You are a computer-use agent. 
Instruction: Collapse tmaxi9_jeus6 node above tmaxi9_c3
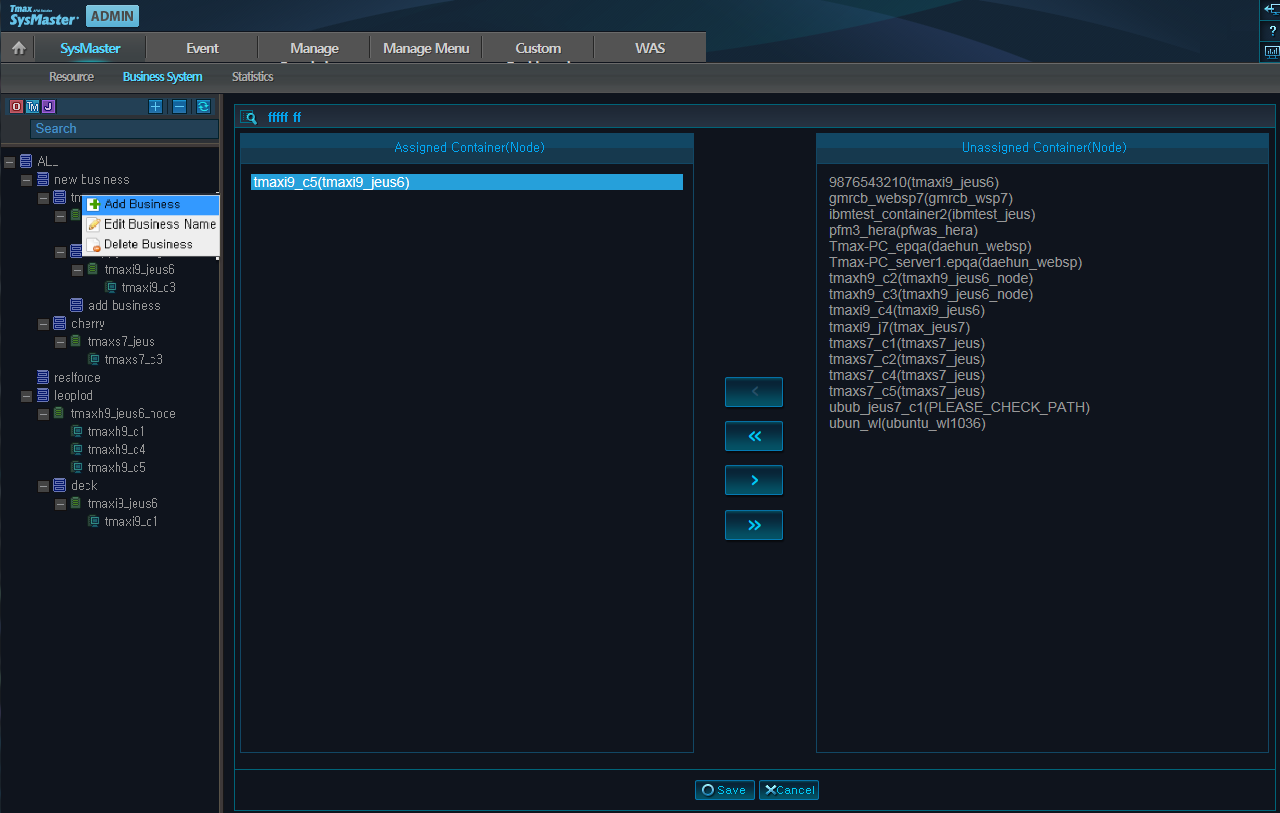click(77, 270)
